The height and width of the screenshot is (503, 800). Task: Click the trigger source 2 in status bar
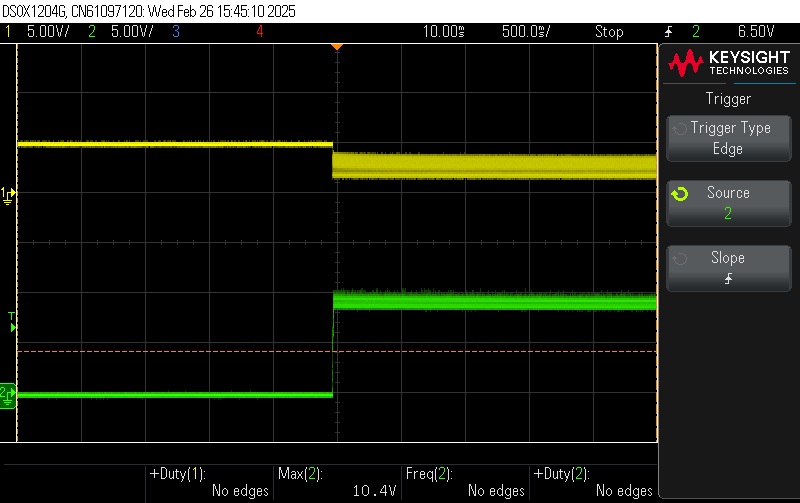pyautogui.click(x=696, y=32)
